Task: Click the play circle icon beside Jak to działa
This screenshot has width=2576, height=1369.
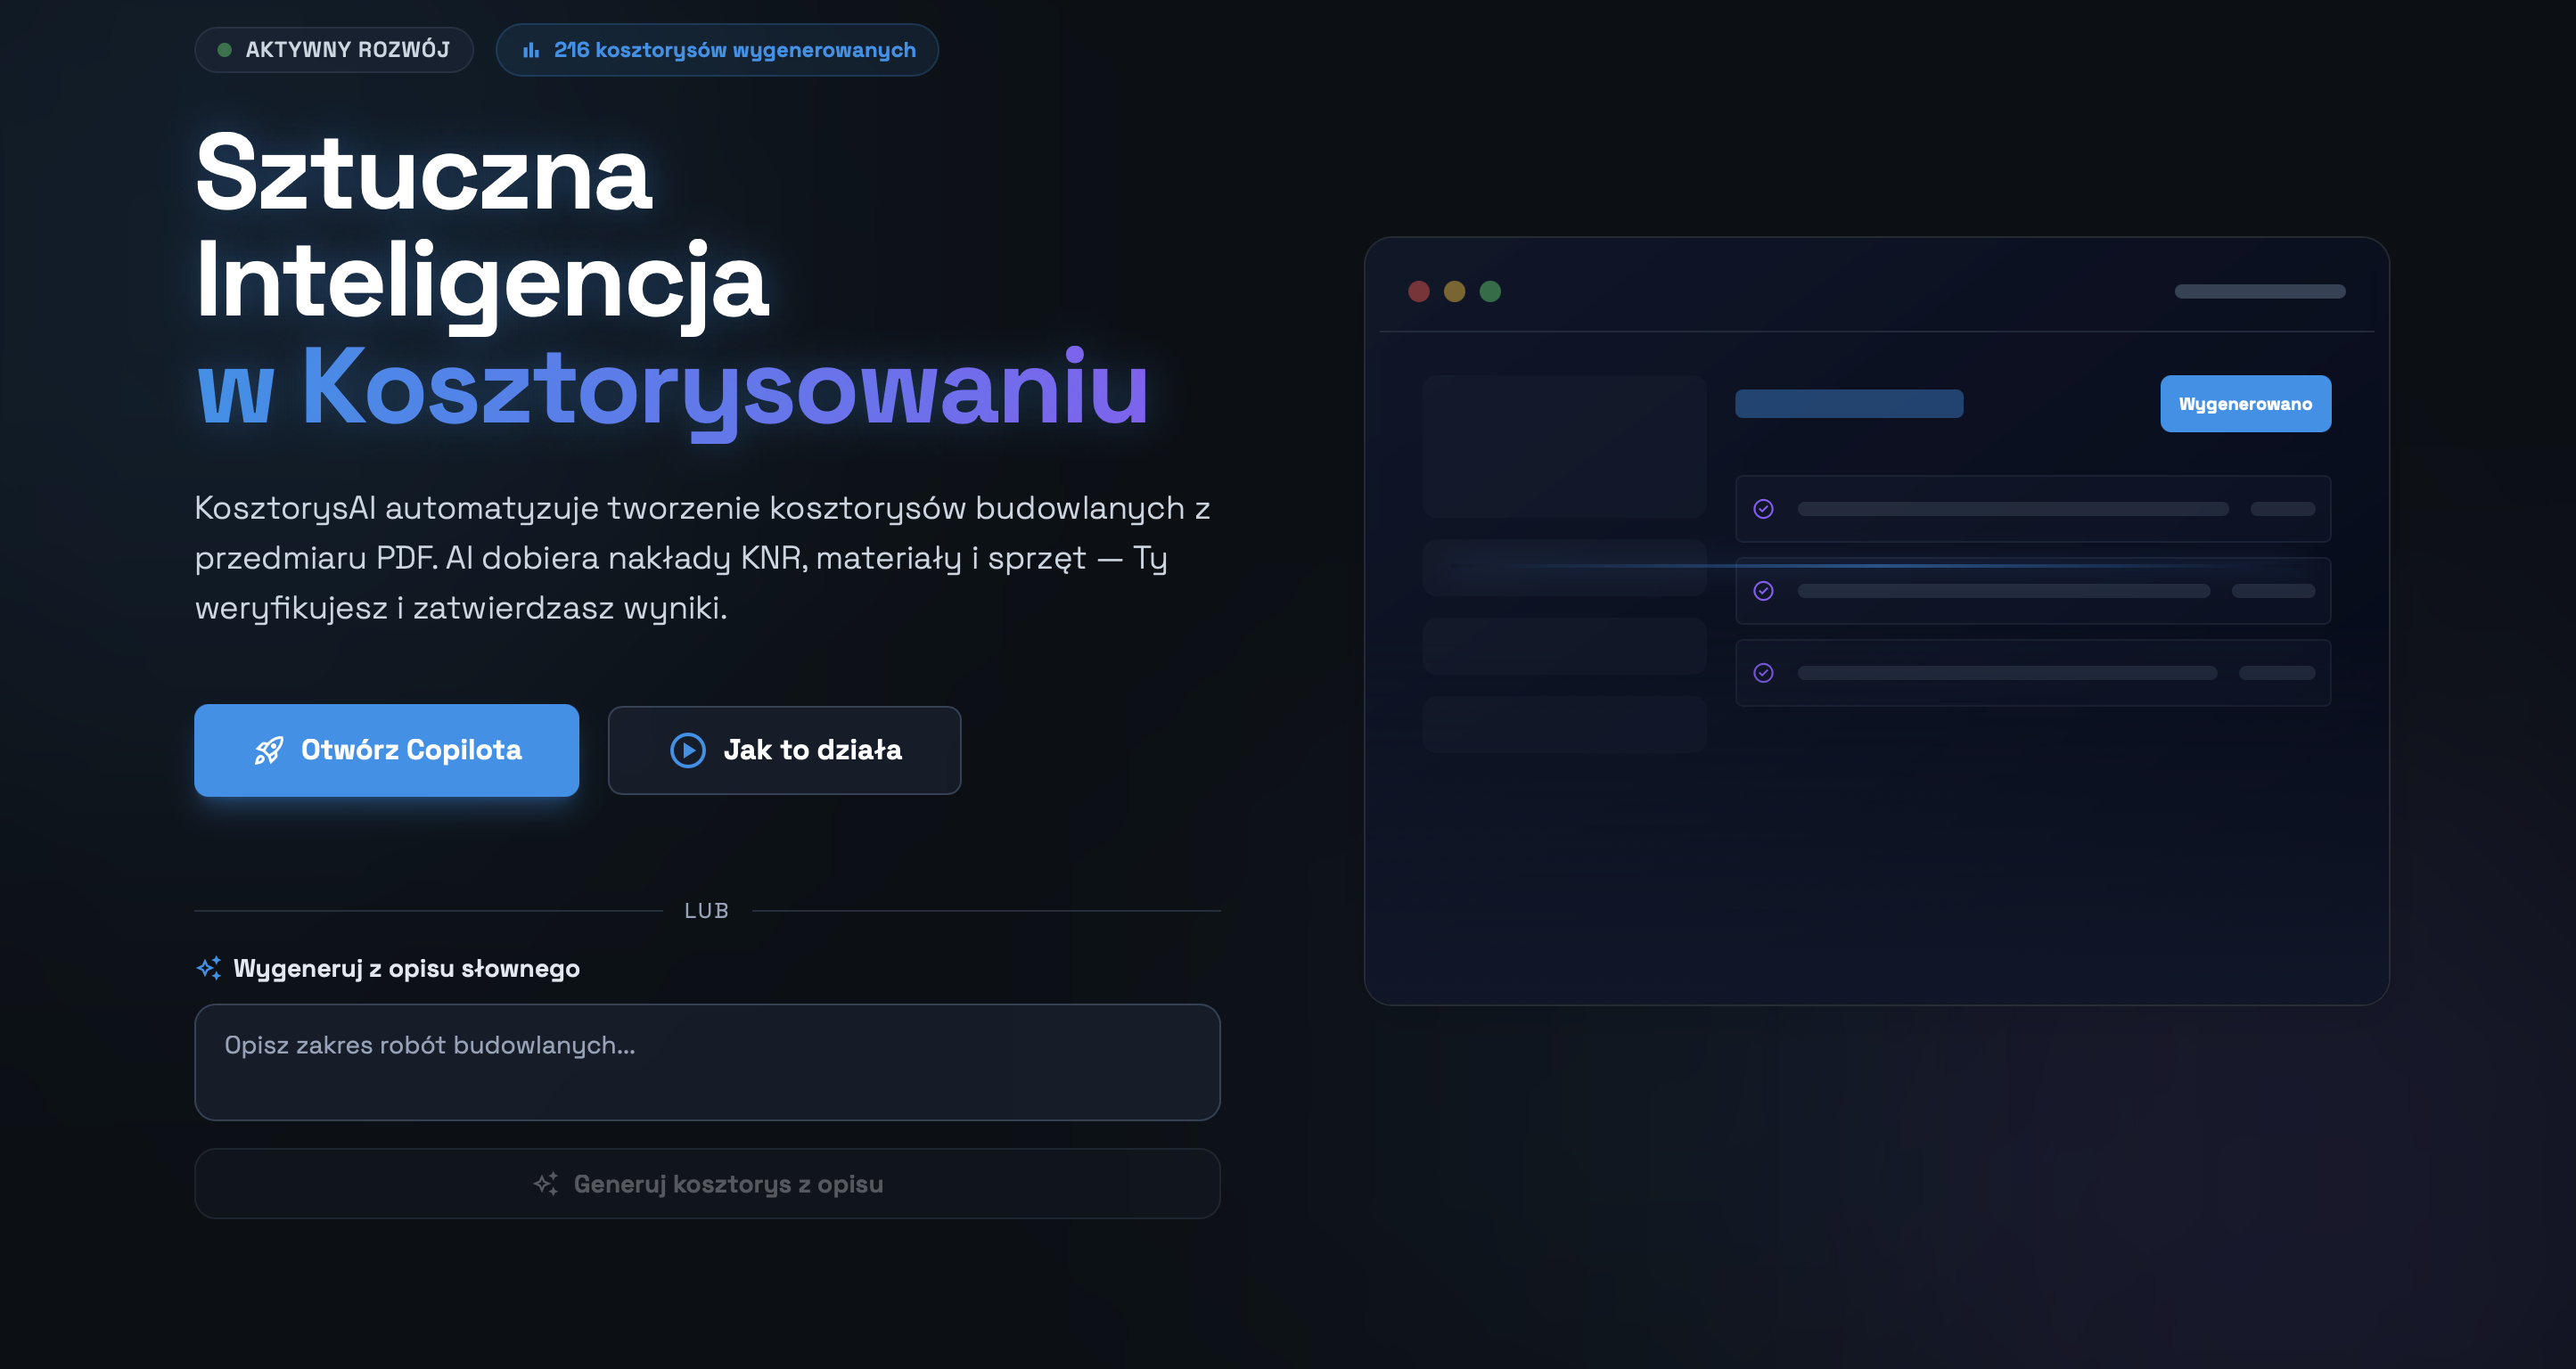Action: pos(688,750)
